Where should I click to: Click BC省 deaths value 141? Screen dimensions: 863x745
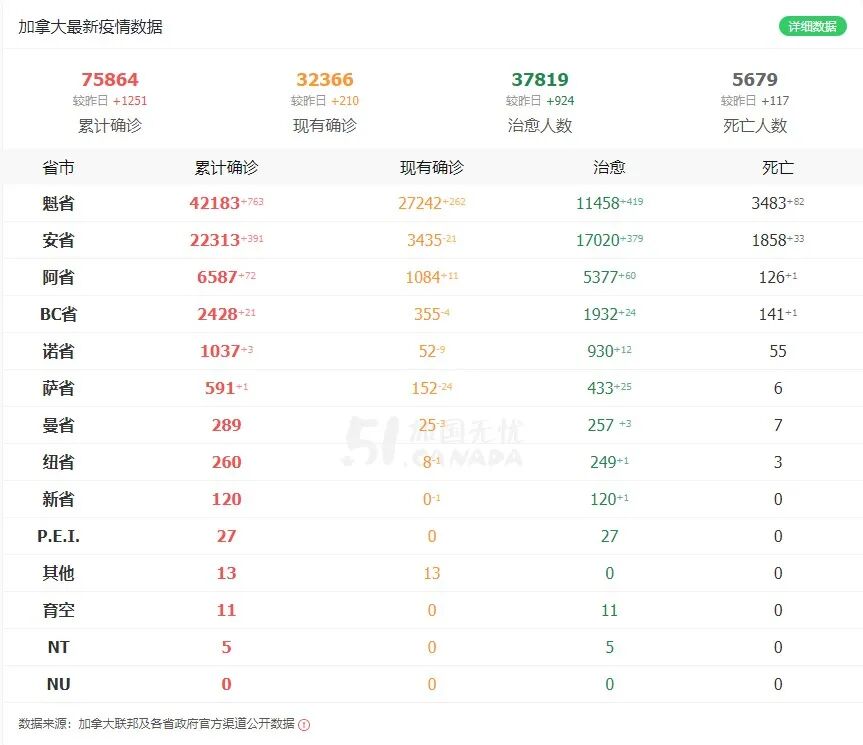tap(772, 314)
